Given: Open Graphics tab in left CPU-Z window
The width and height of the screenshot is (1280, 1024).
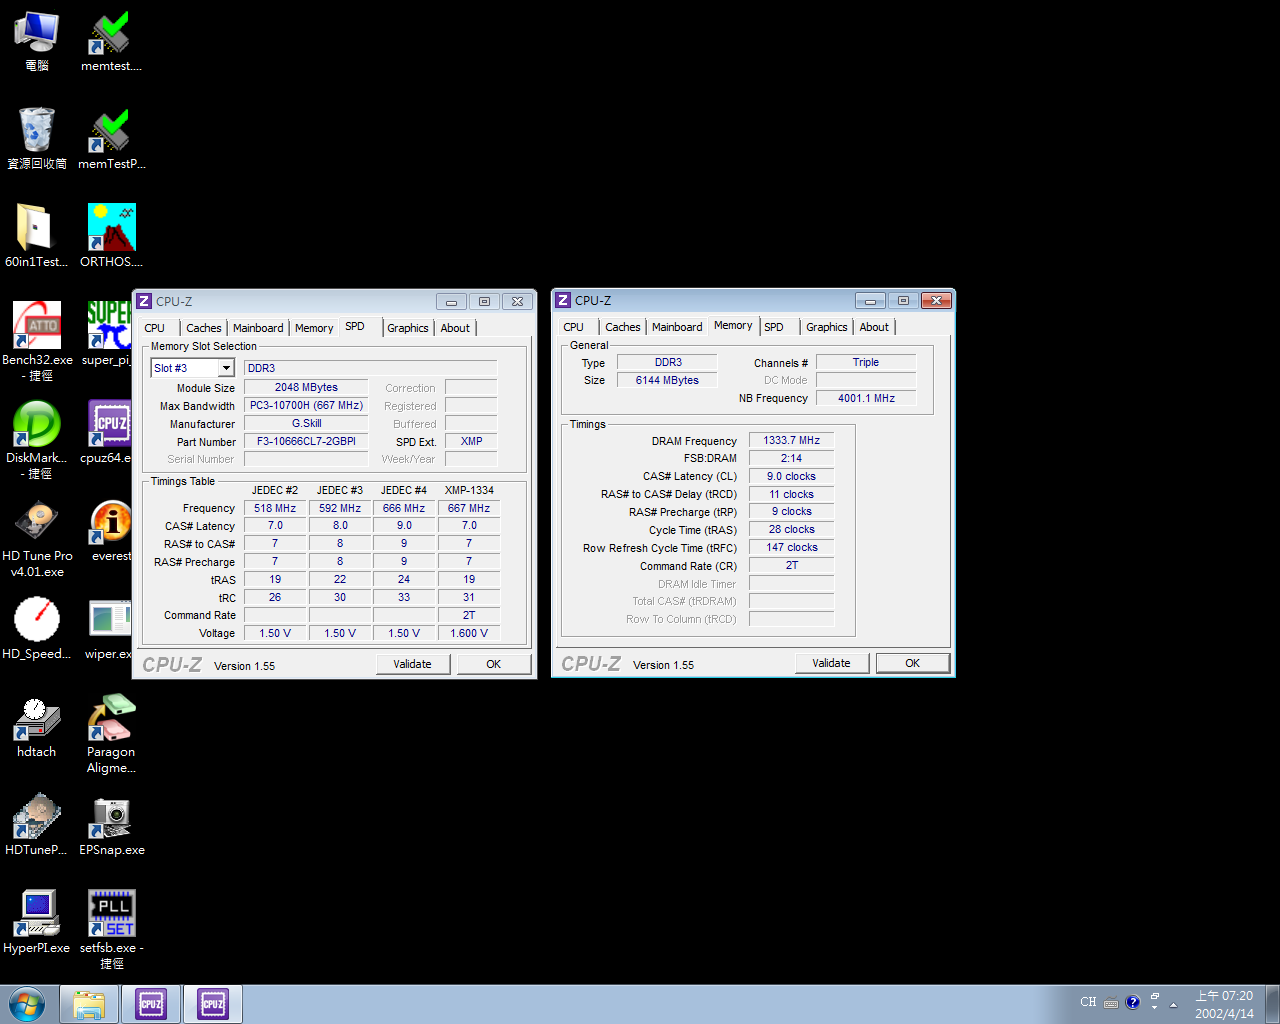Looking at the screenshot, I should (408, 328).
